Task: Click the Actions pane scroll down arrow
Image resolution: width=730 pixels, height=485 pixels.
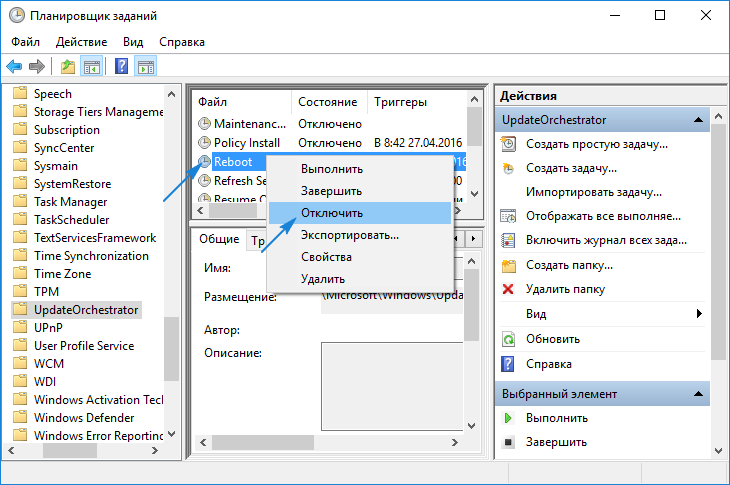Action: [718, 450]
